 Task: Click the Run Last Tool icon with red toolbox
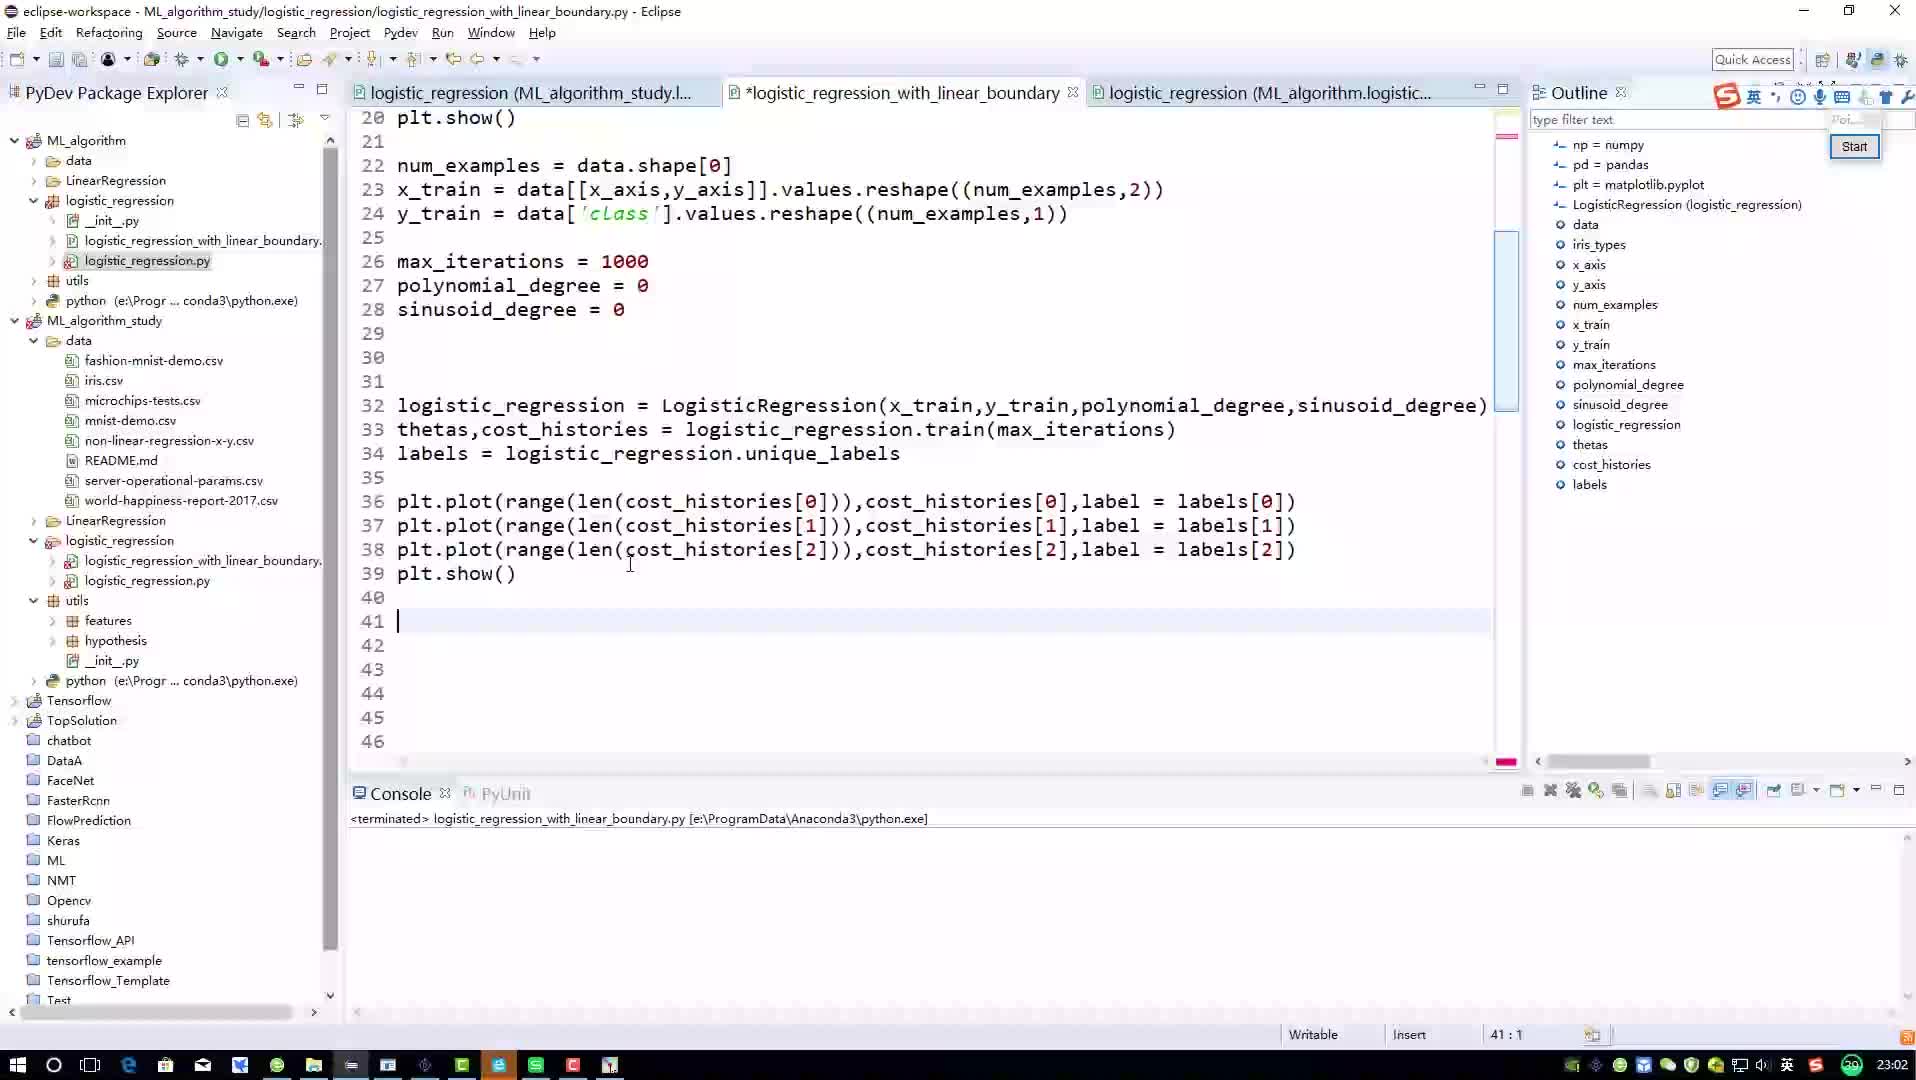(x=260, y=59)
